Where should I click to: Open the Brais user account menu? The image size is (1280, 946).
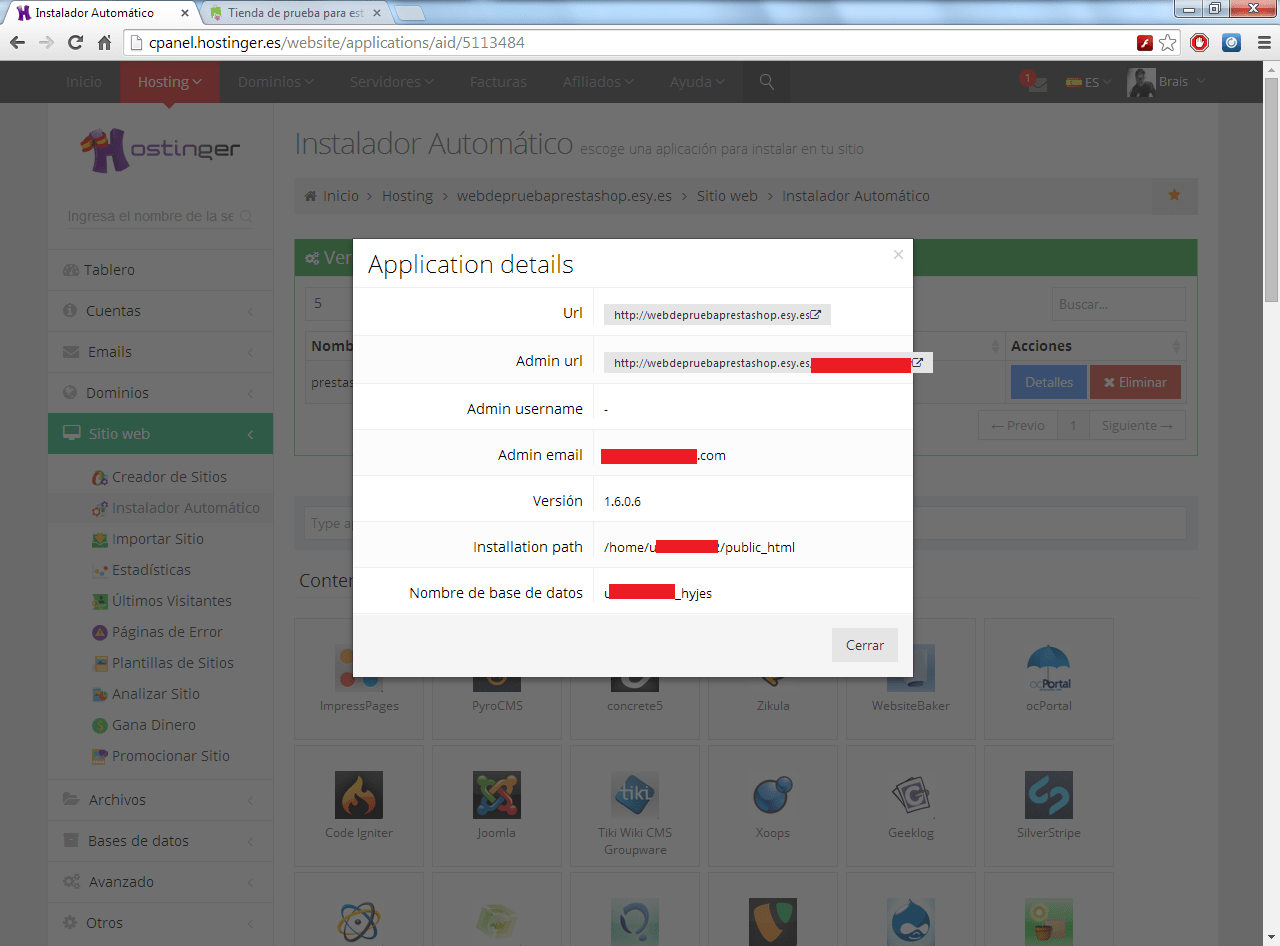point(1166,82)
